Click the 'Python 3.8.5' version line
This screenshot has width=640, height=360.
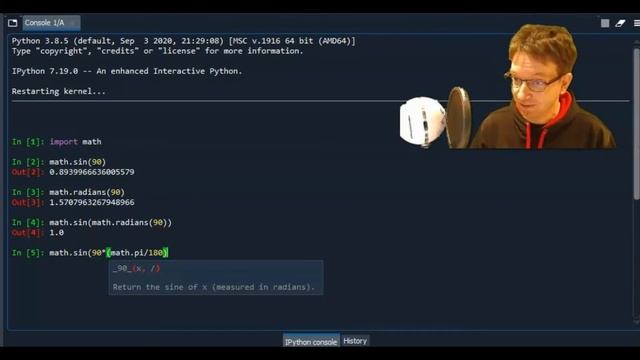(x=184, y=41)
